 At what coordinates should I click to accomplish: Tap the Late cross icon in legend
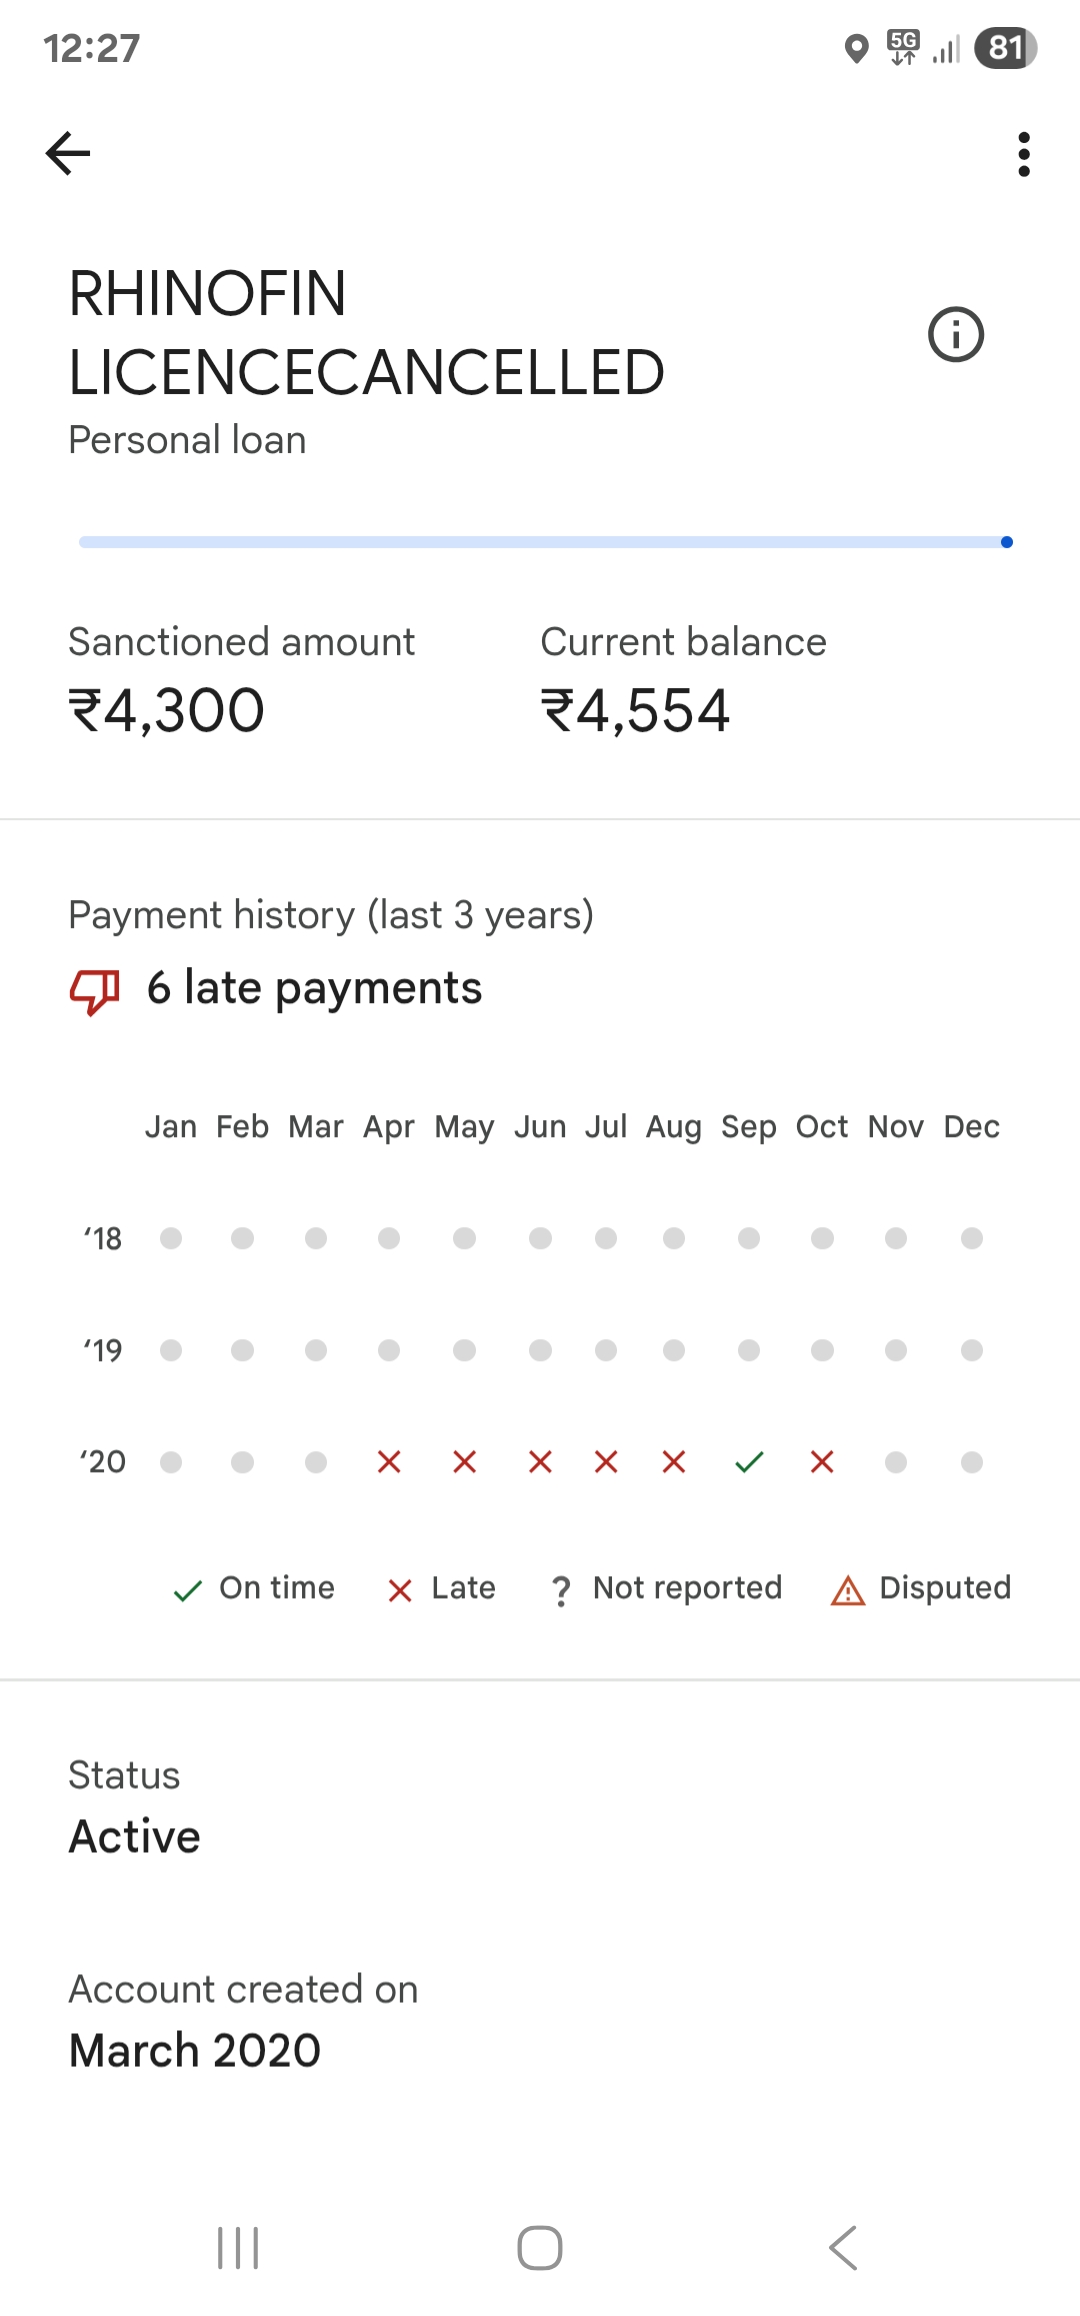tap(400, 1590)
